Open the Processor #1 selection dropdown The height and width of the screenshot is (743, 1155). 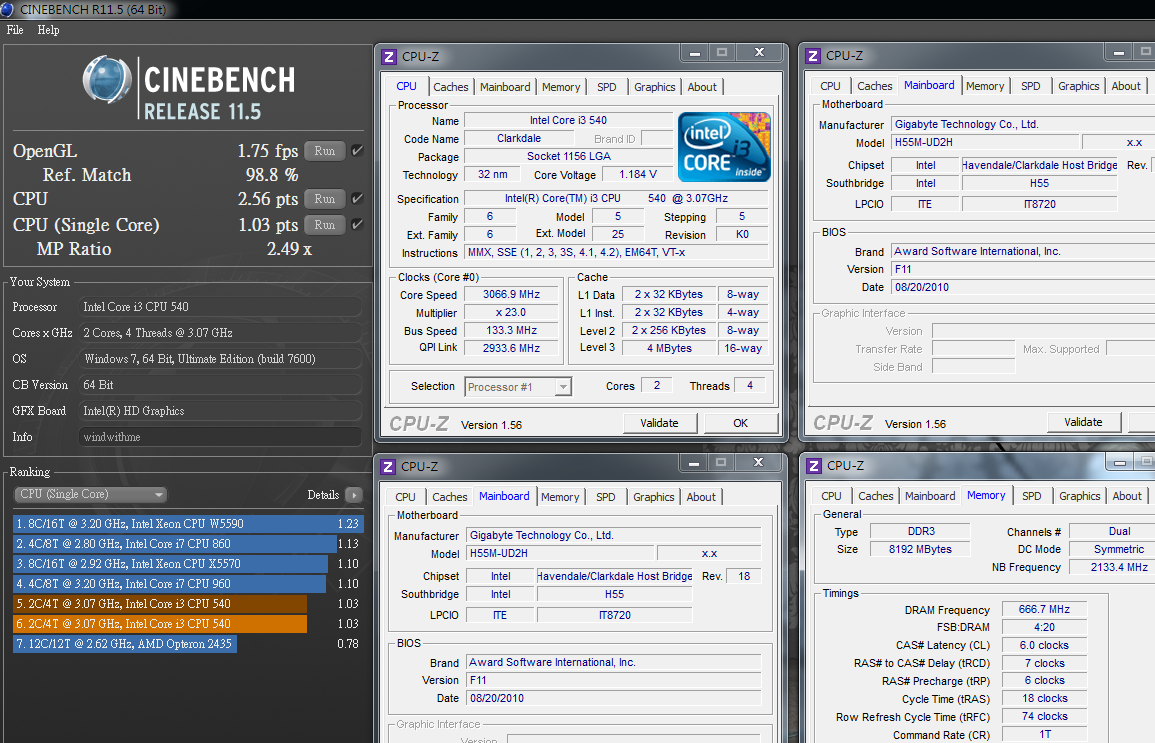(x=518, y=387)
